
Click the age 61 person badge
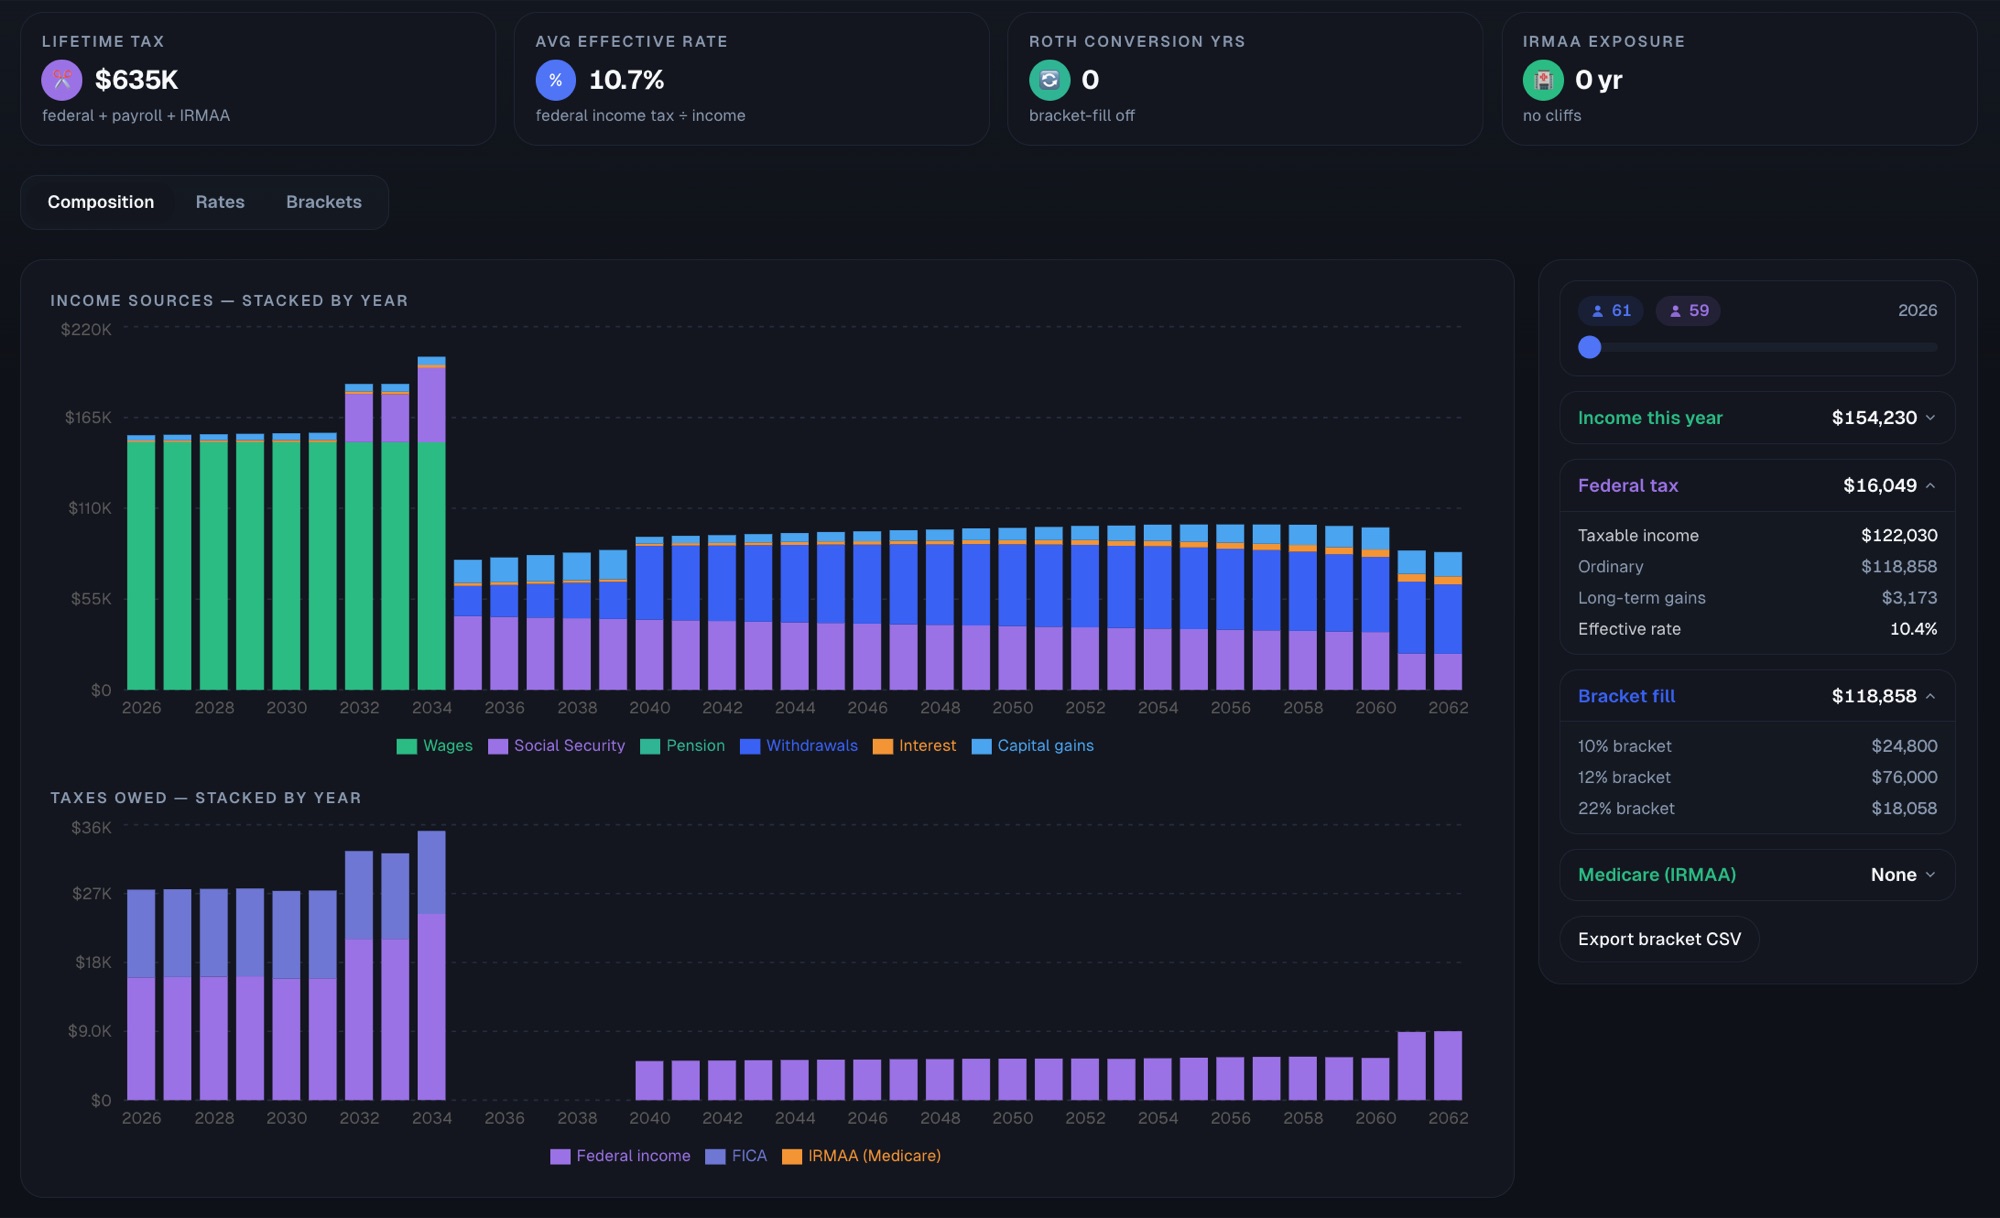point(1611,311)
